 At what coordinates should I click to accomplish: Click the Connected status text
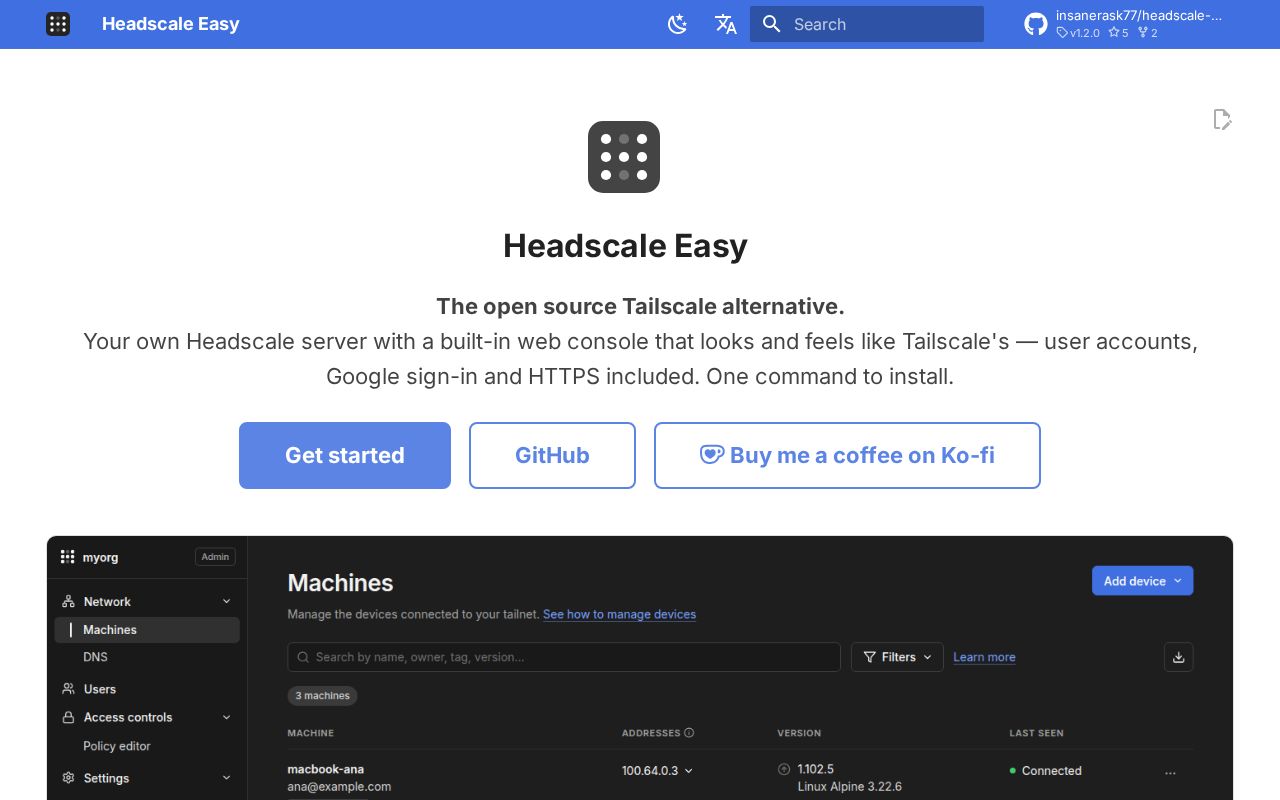(1052, 771)
